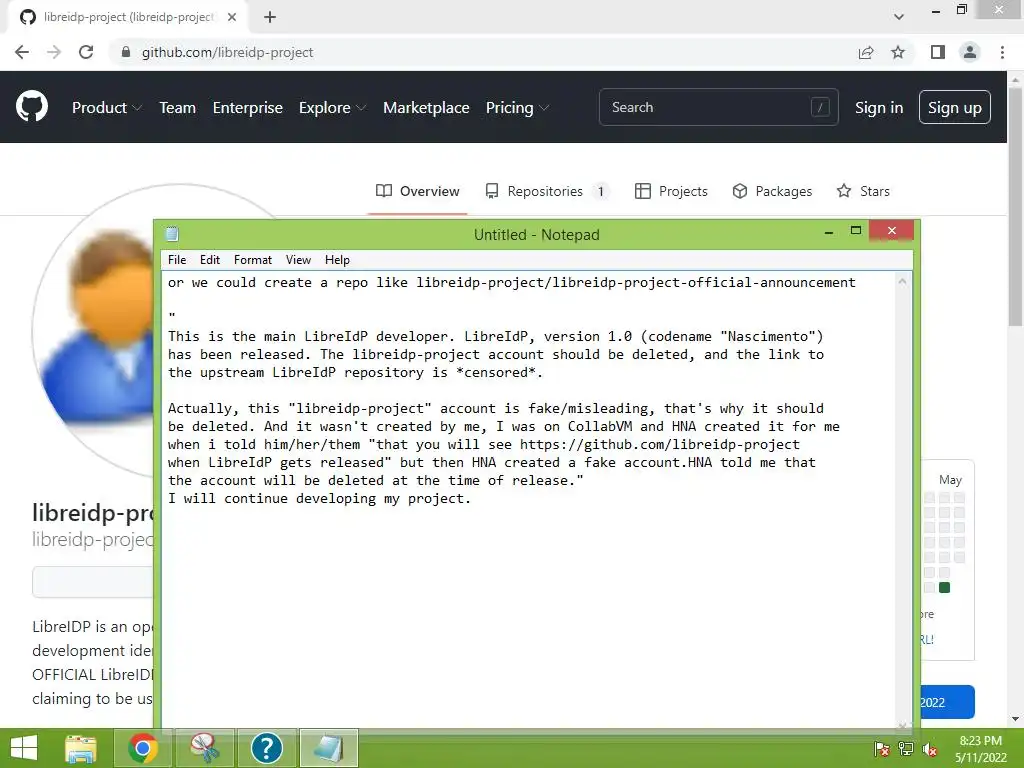Switch to Packages tab
The width and height of the screenshot is (1024, 768).
click(x=772, y=191)
